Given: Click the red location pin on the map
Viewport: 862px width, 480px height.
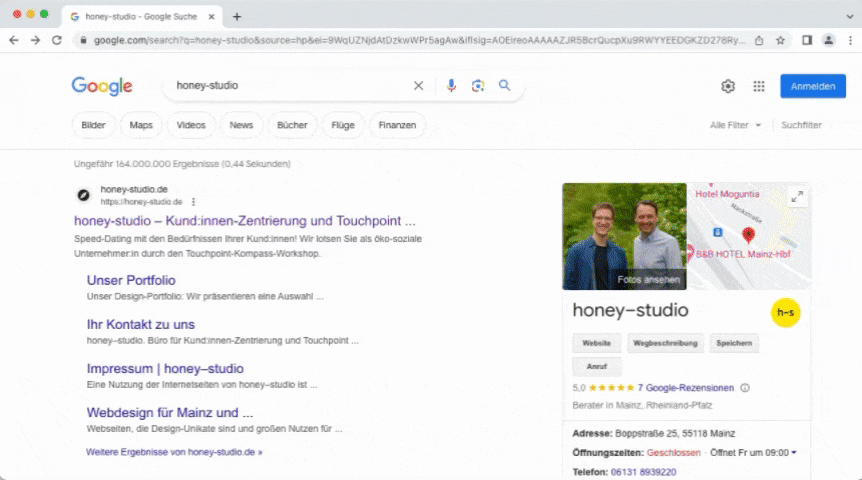Looking at the screenshot, I should pos(748,235).
